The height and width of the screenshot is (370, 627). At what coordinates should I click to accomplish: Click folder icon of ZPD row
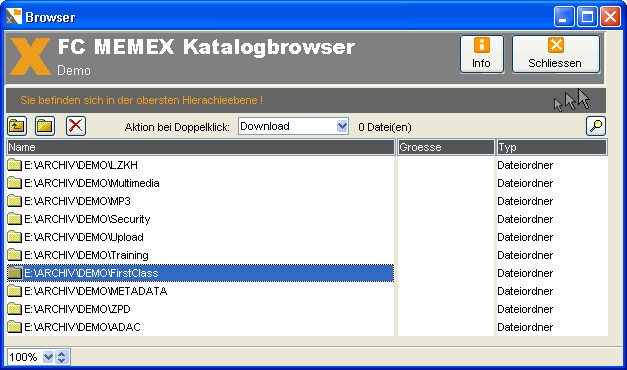click(14, 309)
